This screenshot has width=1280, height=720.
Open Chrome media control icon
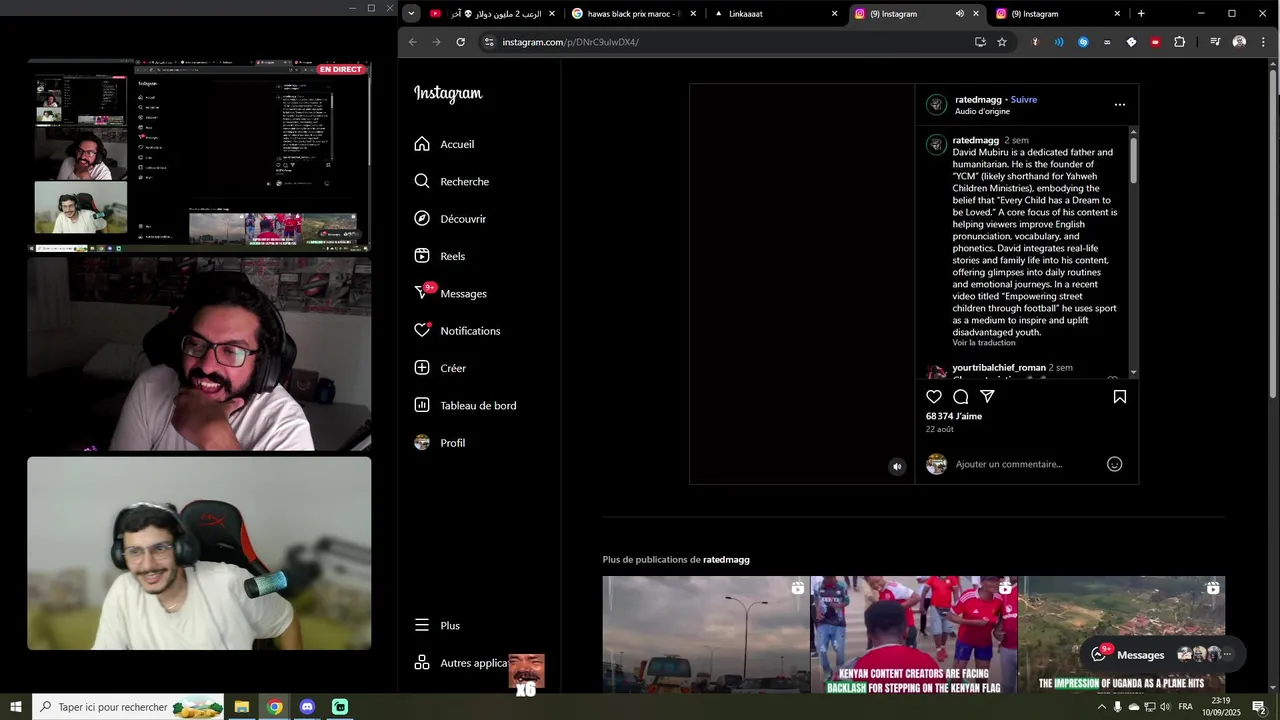1215,42
